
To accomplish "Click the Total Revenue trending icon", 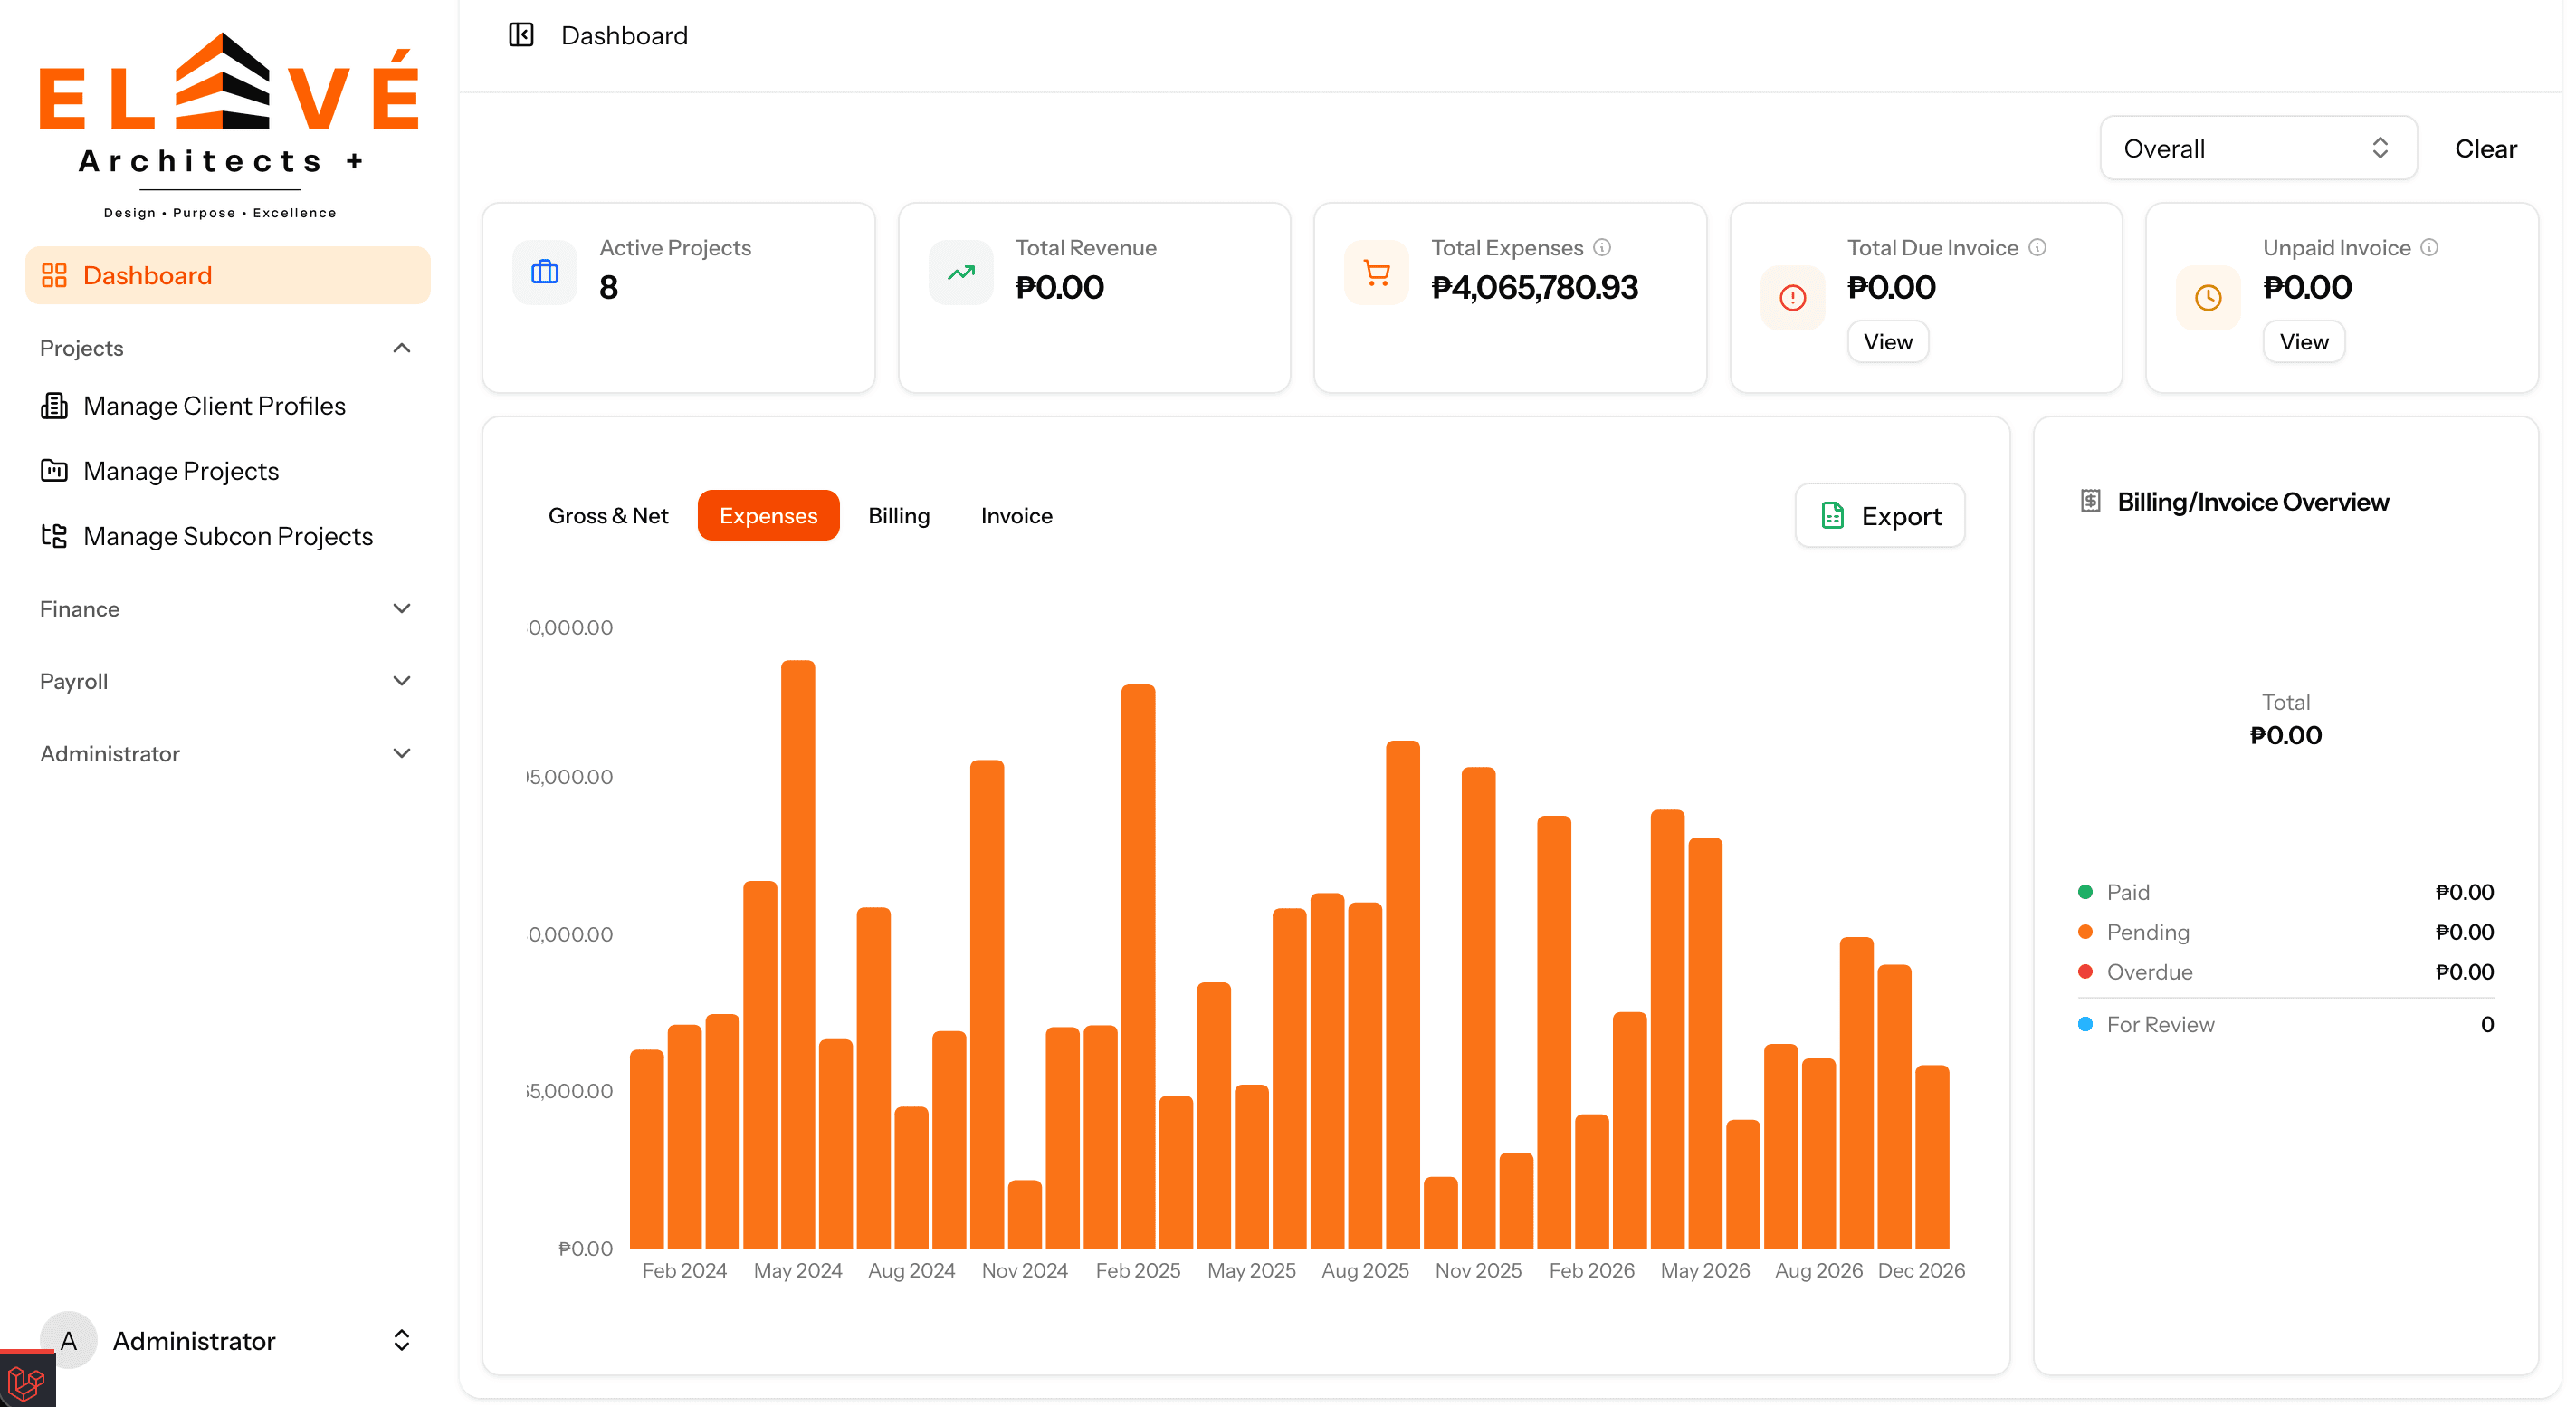I will pyautogui.click(x=961, y=272).
